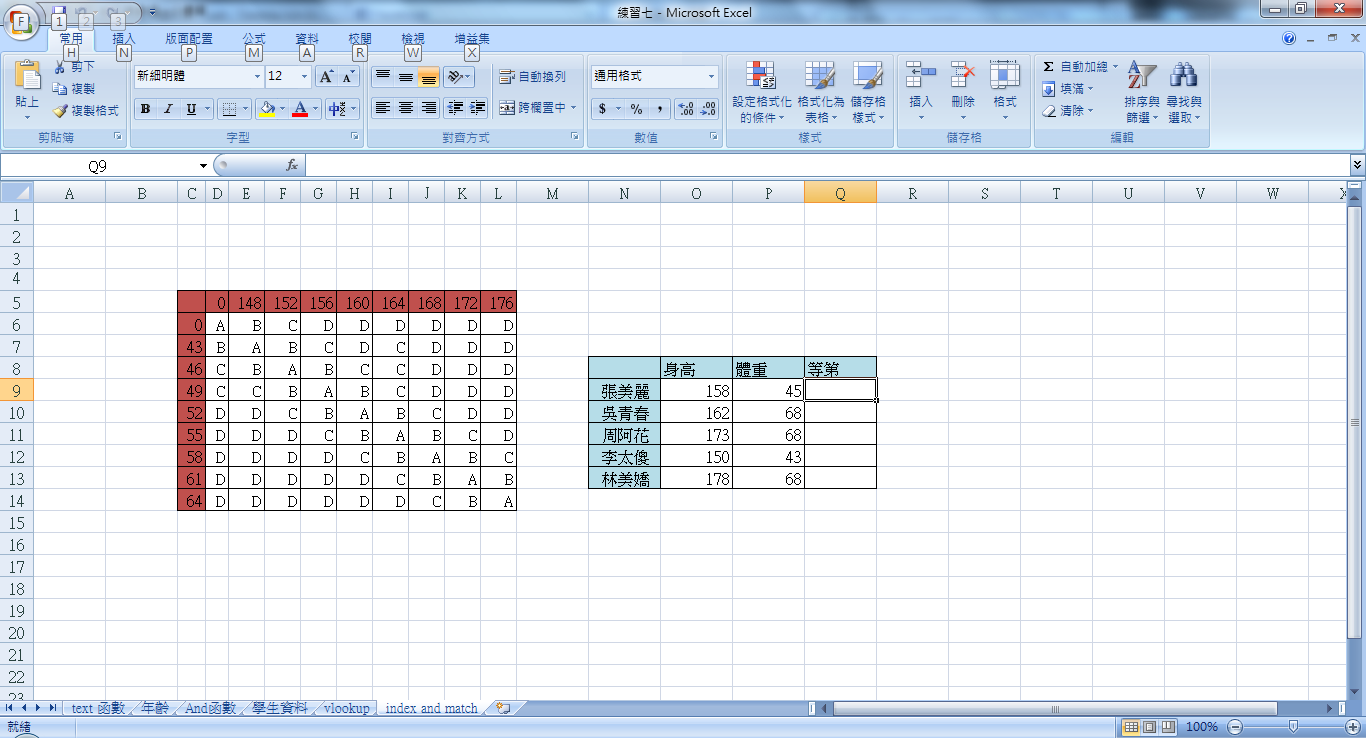Click the Increase Font Size icon
The image size is (1366, 738).
[x=326, y=77]
